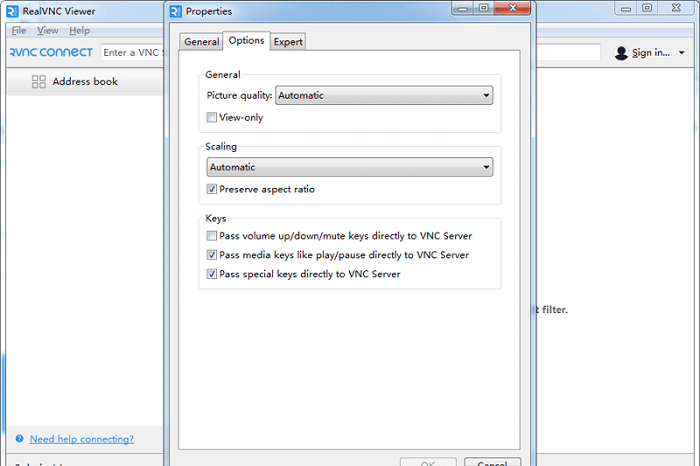Enable the View-only checkbox
This screenshot has height=466, width=700.
pos(212,117)
